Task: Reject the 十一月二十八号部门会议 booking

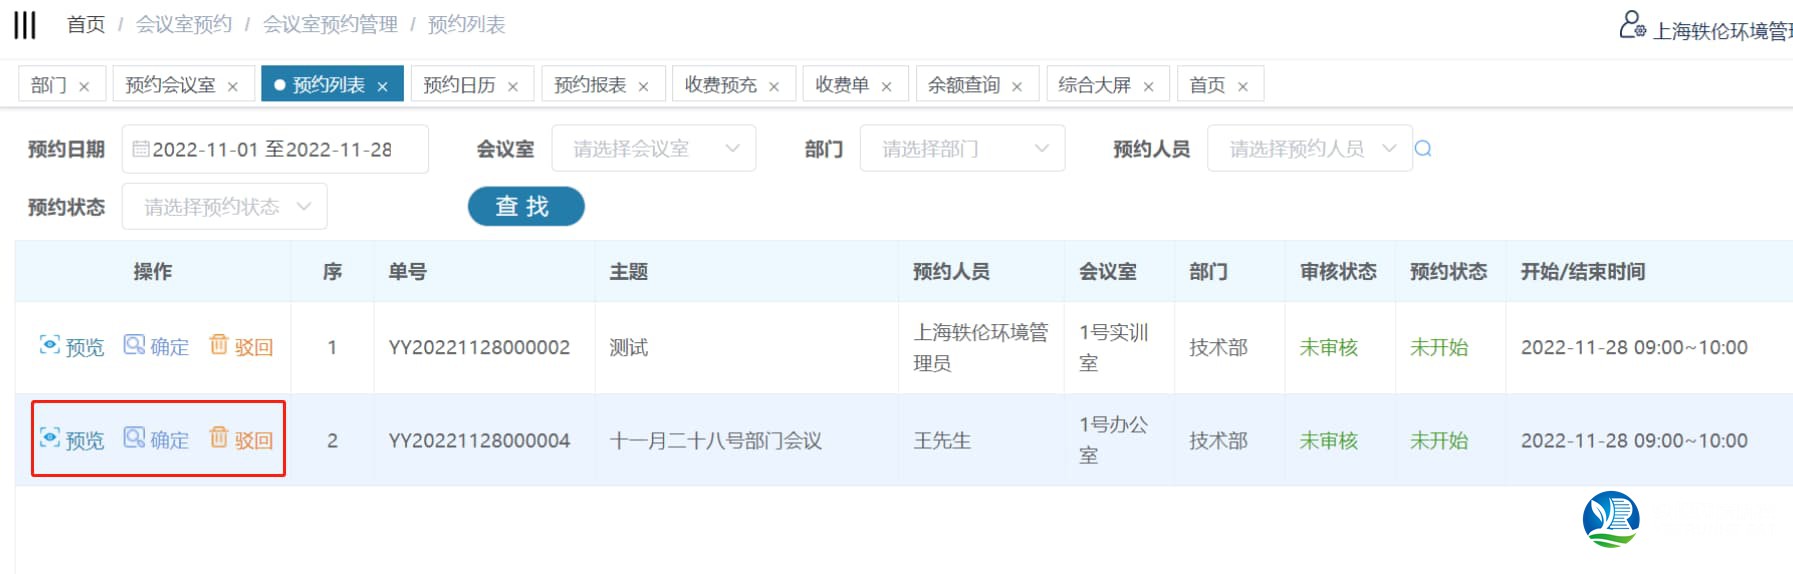Action: coord(241,440)
